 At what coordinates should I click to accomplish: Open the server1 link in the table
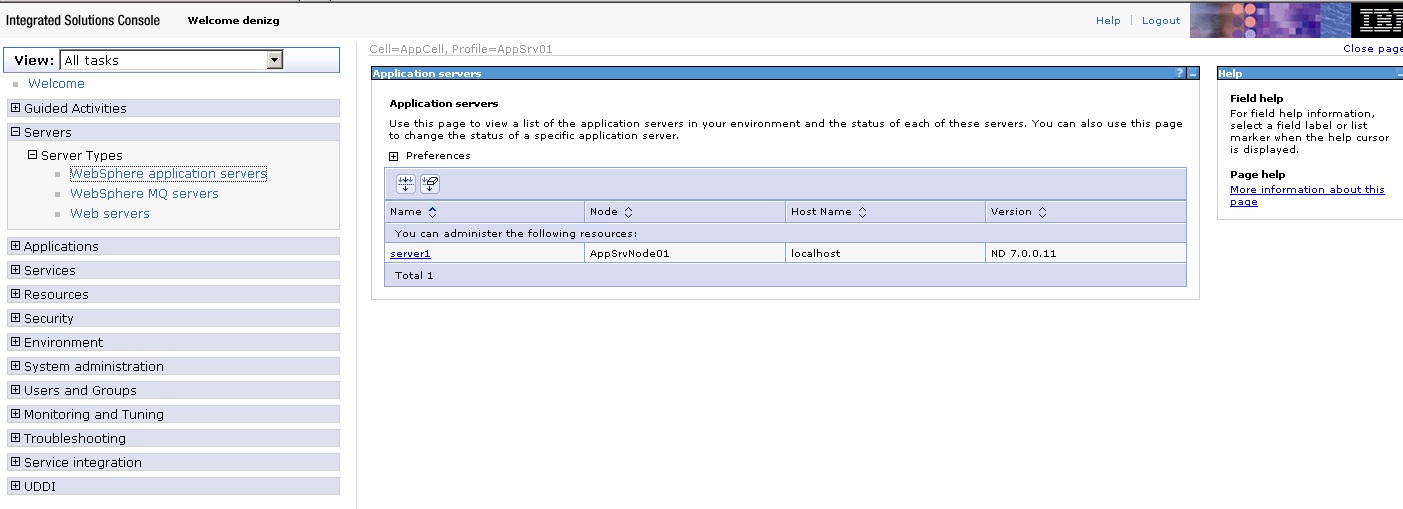410,254
